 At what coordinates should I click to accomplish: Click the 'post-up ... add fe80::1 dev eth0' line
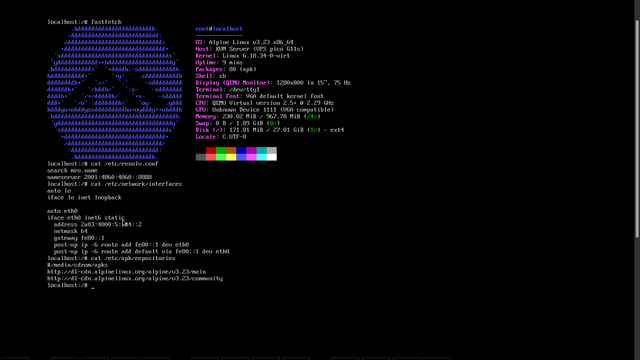click(x=122, y=245)
